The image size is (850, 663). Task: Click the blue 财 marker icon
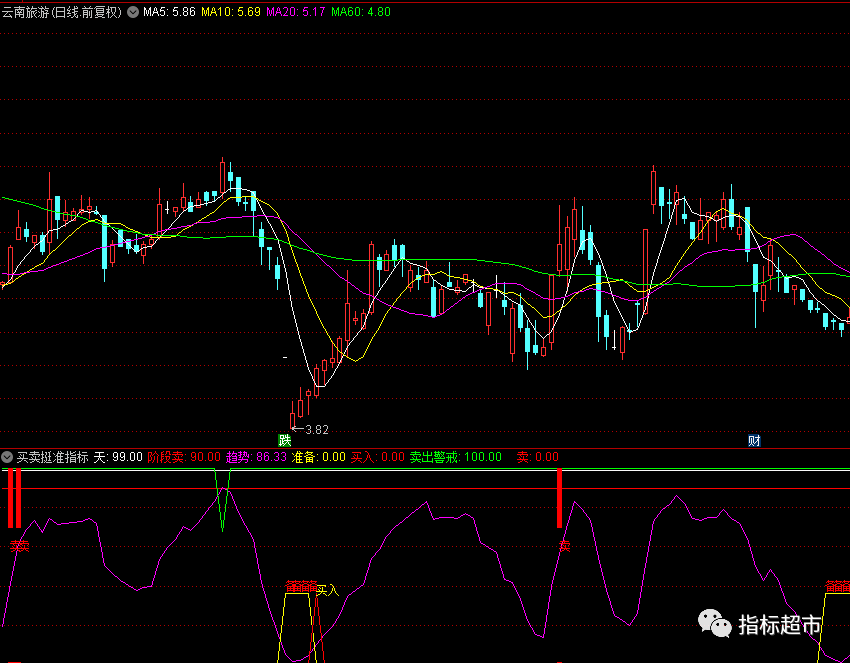point(754,440)
